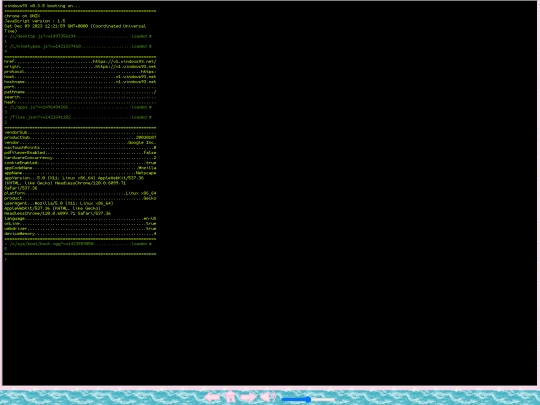Viewport: 540px width, 405px height.
Task: Select the 'JavaScript version : 1.5' line
Action: tap(34, 21)
